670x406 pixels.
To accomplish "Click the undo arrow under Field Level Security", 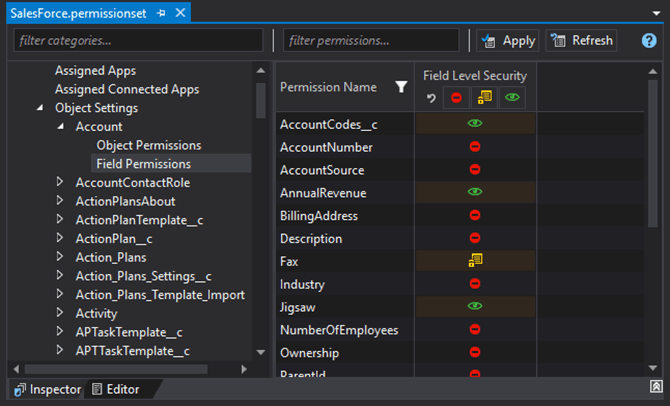I will point(431,98).
